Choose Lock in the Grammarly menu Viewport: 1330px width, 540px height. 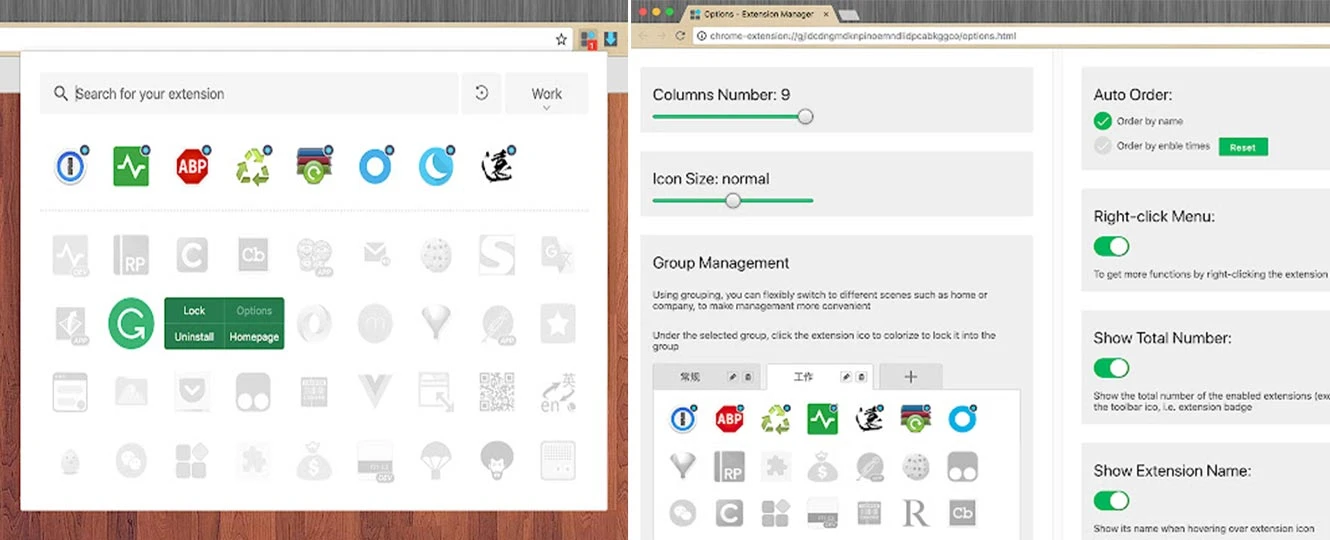point(194,311)
